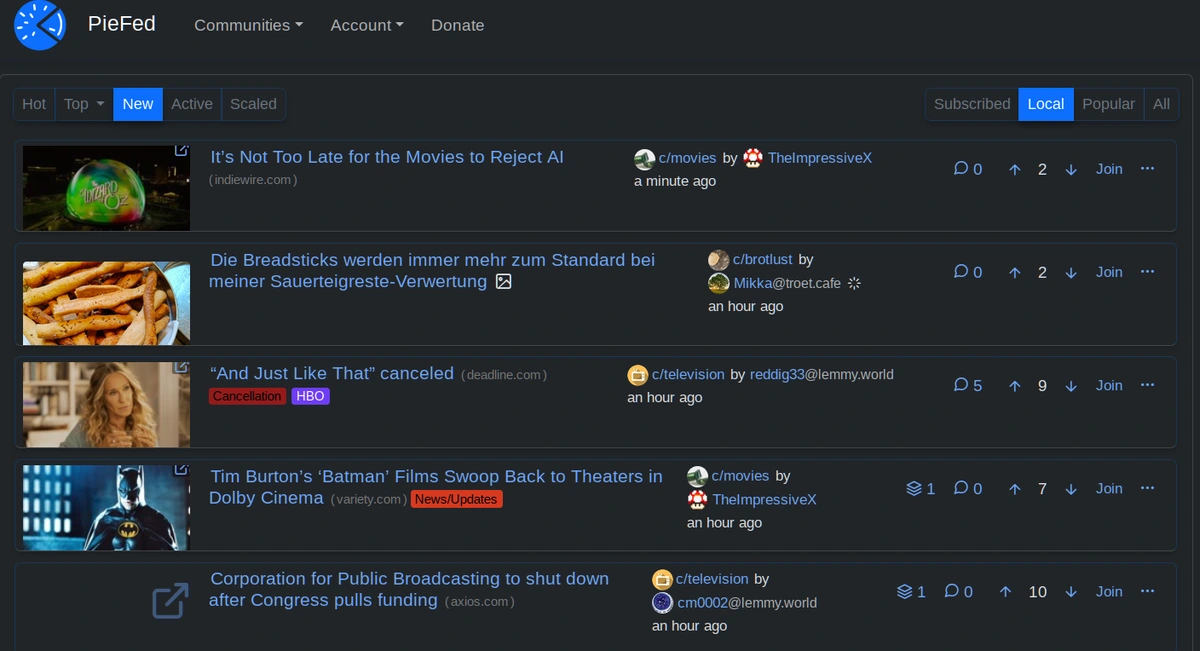Click the Batman movie thumbnail
1200x651 pixels.
[x=105, y=507]
